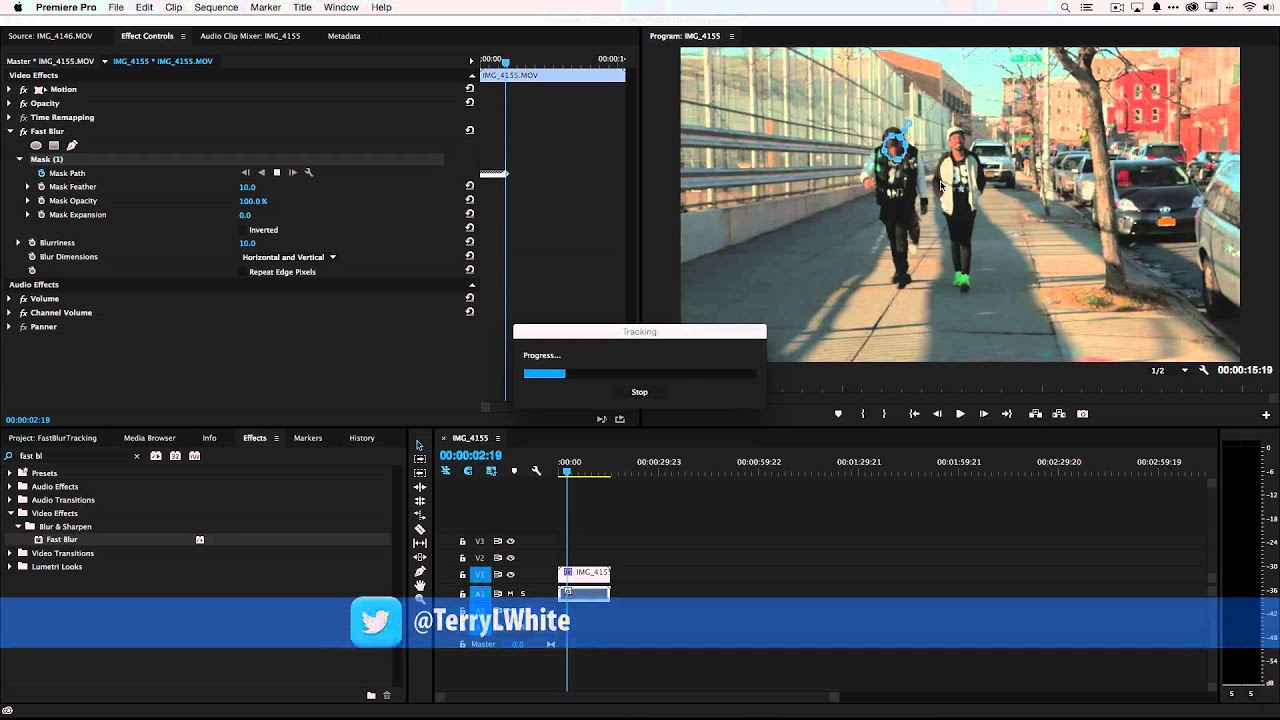Mark Out point in Program monitor

(884, 414)
